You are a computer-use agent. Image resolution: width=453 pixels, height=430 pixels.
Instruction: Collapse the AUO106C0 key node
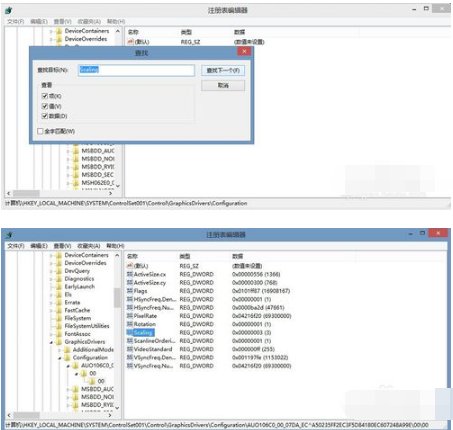coord(68,366)
